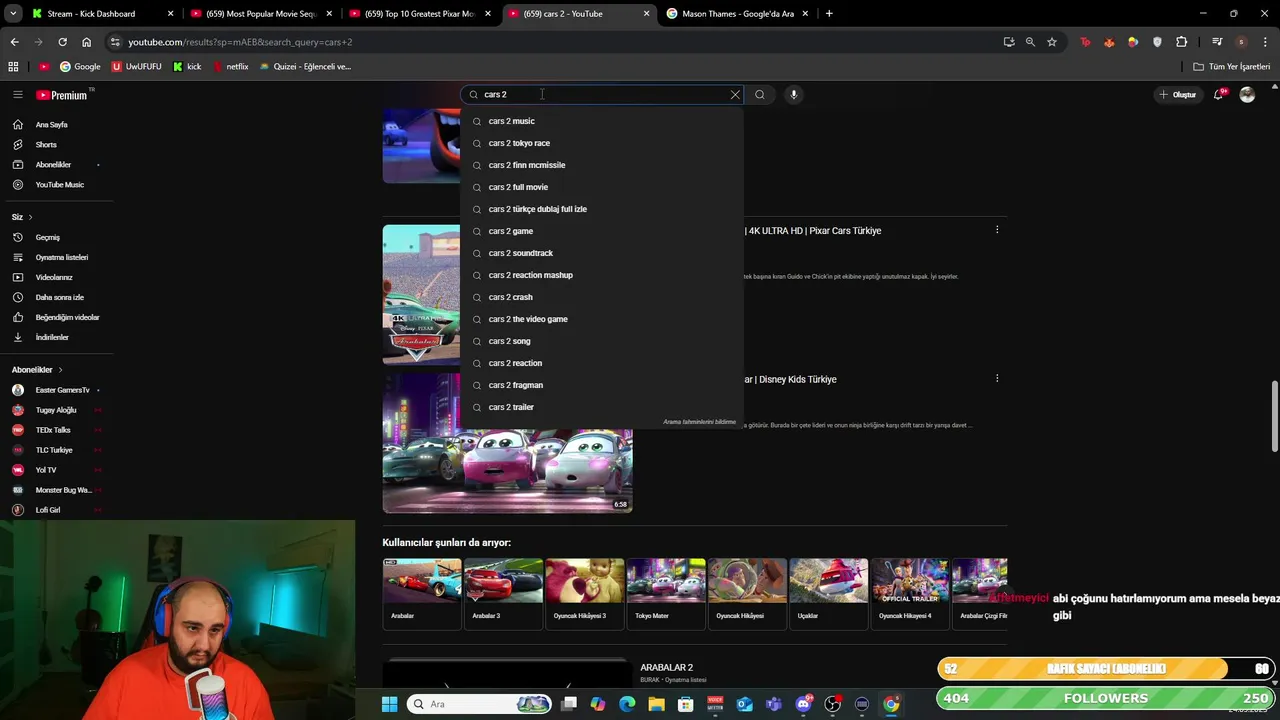Open Shorts in the sidebar
Viewport: 1280px width, 720px height.
pos(46,145)
